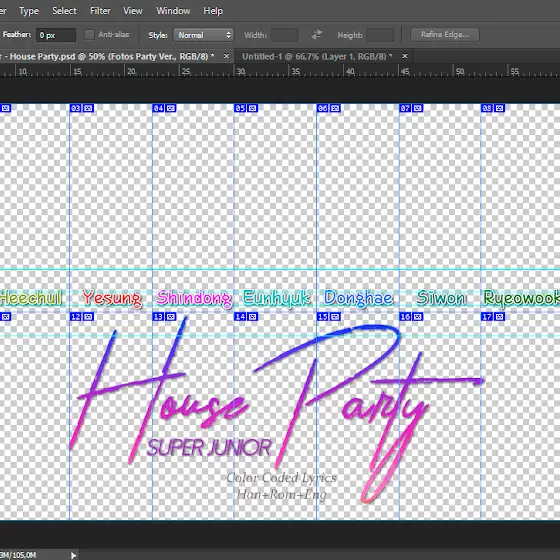
Task: Click the SUPER JUNIOR text
Action: (x=209, y=448)
